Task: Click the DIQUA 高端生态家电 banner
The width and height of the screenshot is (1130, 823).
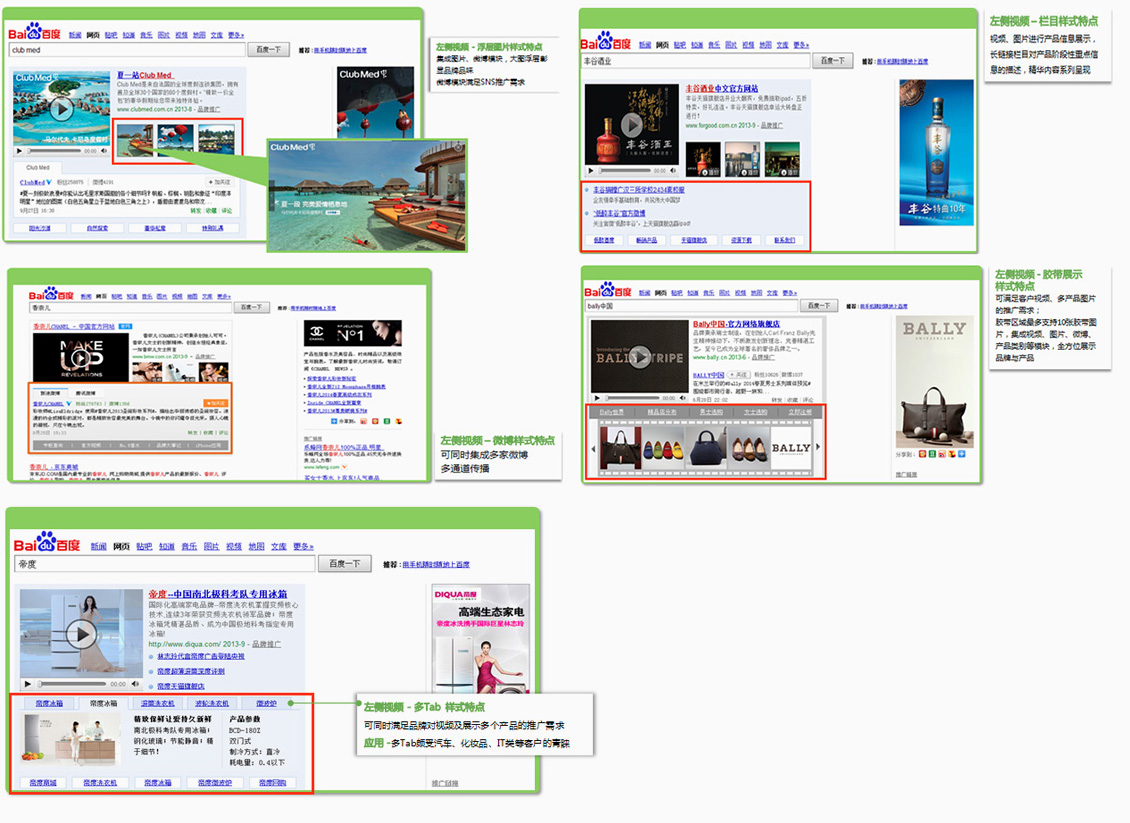Action: (481, 639)
